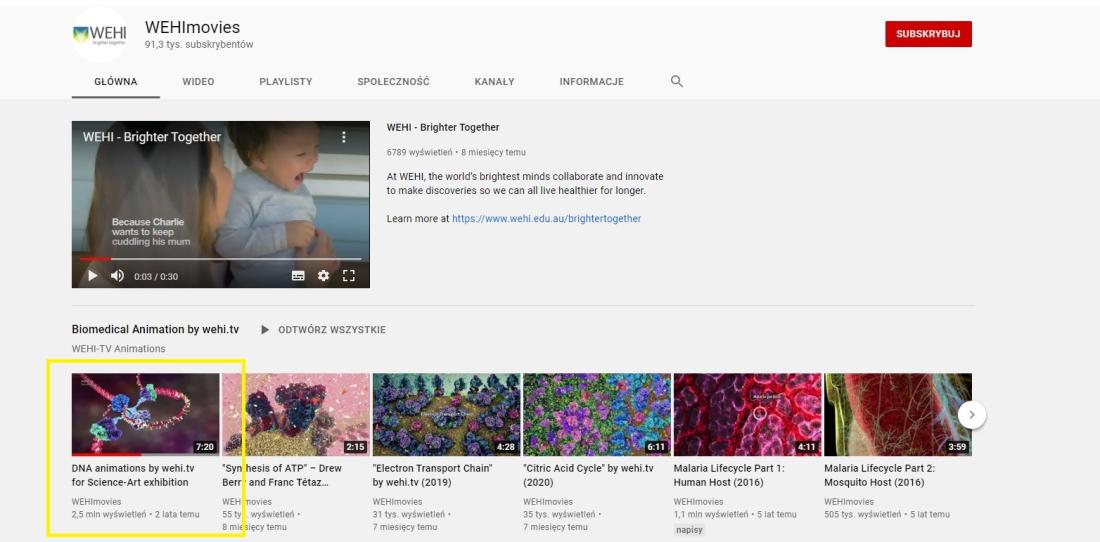Click WEHImovies under Citric Acid Cycle video

[548, 502]
